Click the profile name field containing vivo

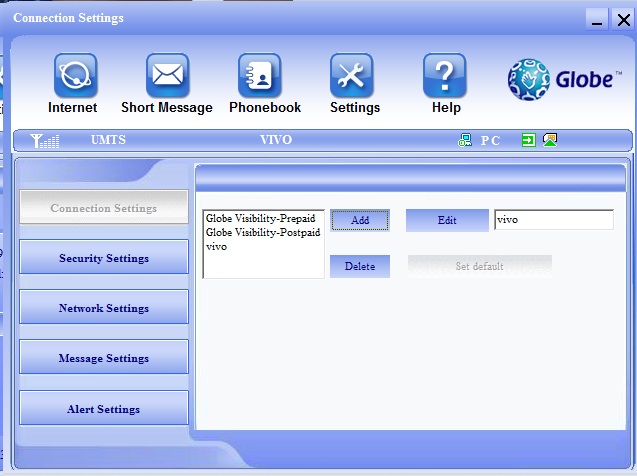pyautogui.click(x=554, y=220)
